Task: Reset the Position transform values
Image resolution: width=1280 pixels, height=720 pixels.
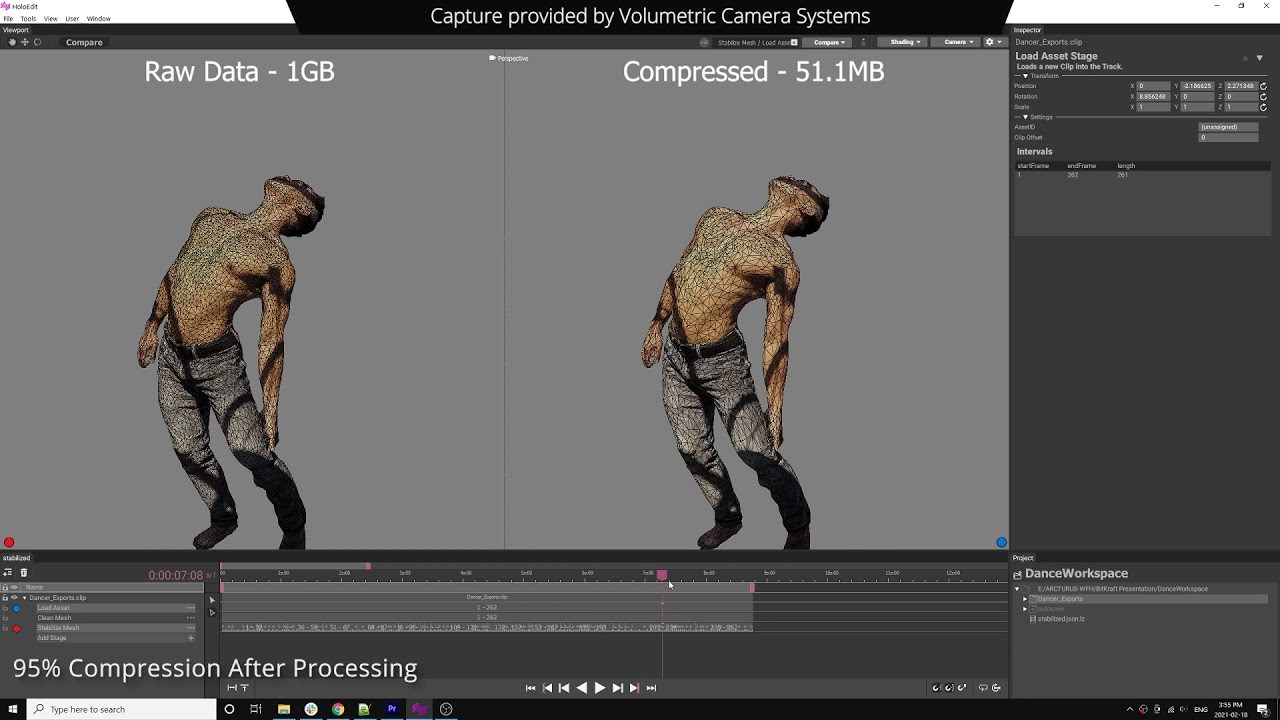Action: [1263, 86]
